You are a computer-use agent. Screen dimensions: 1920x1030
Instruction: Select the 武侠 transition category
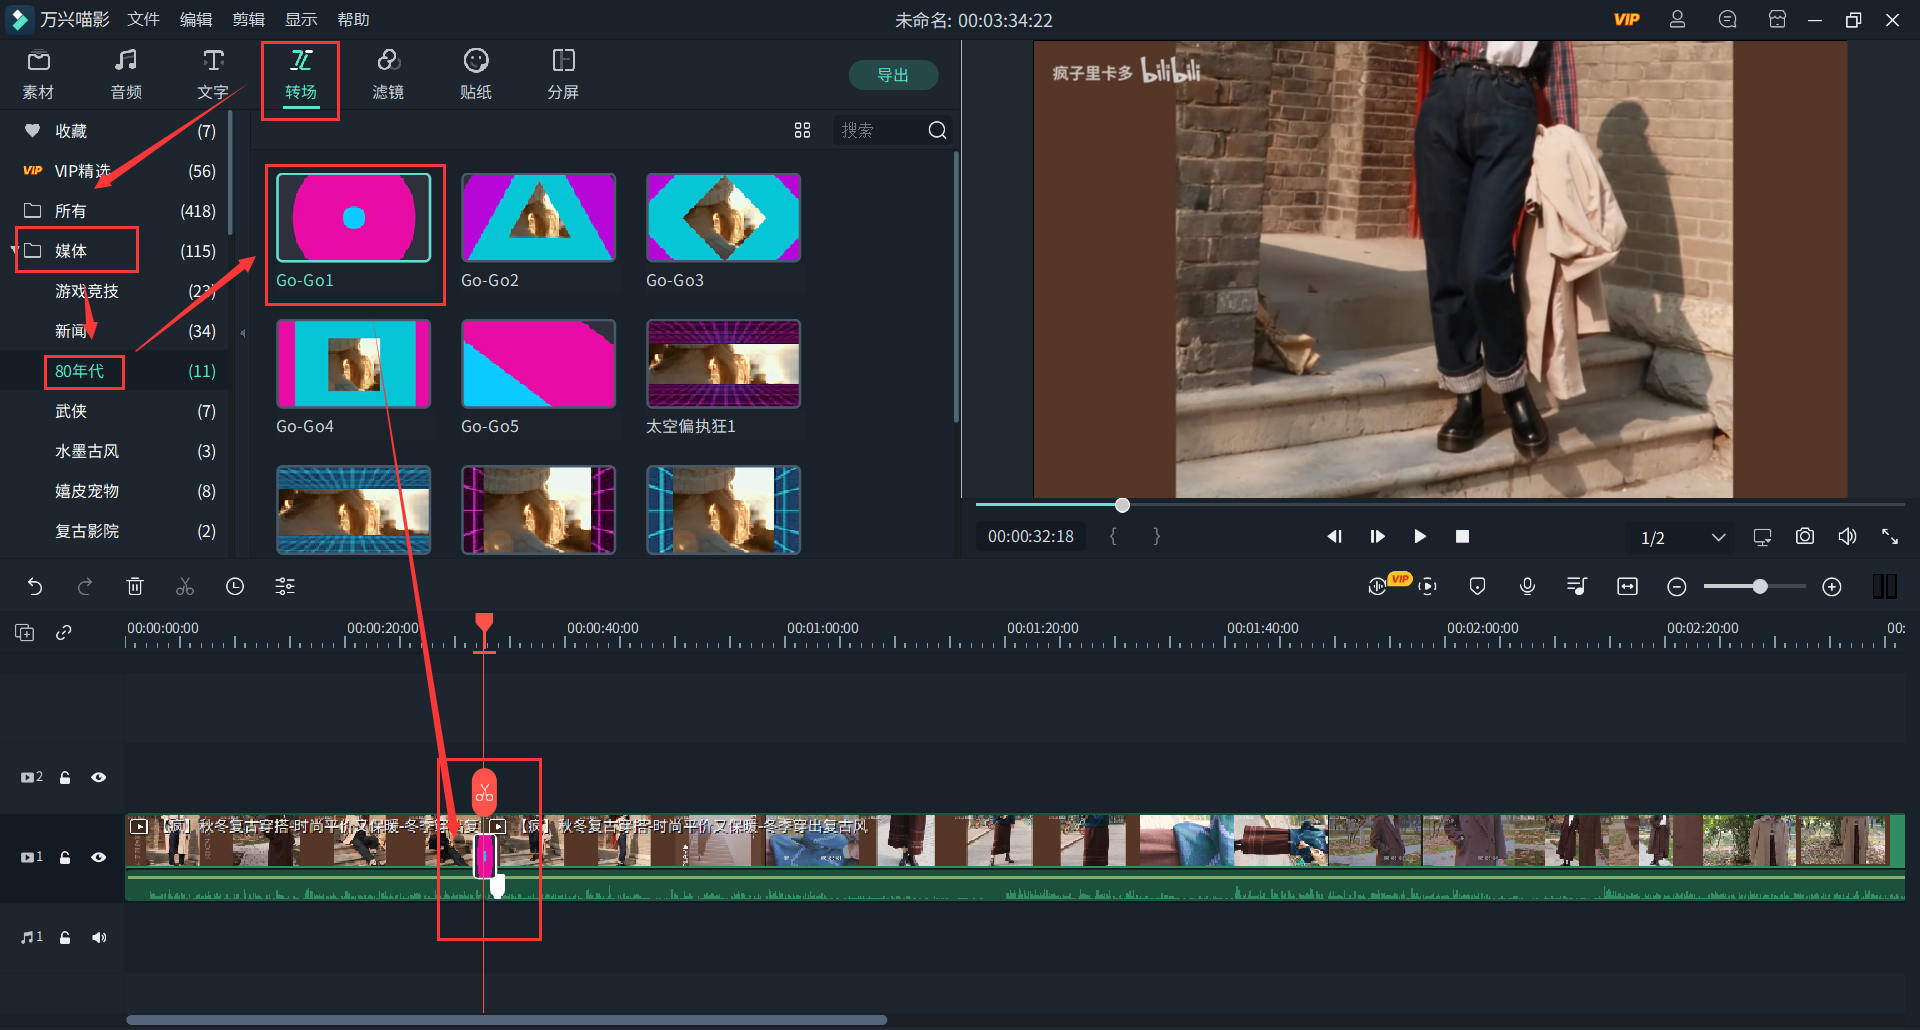[x=71, y=411]
